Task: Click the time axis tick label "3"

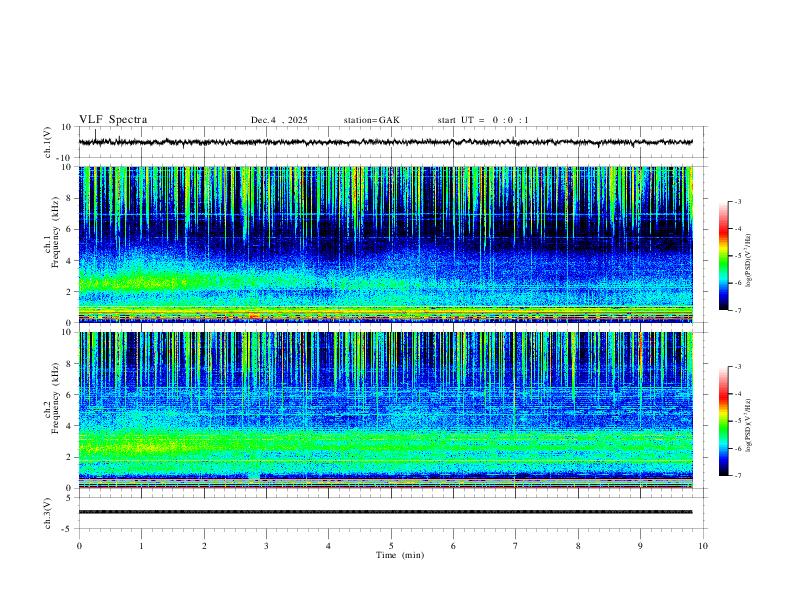Action: coord(266,546)
